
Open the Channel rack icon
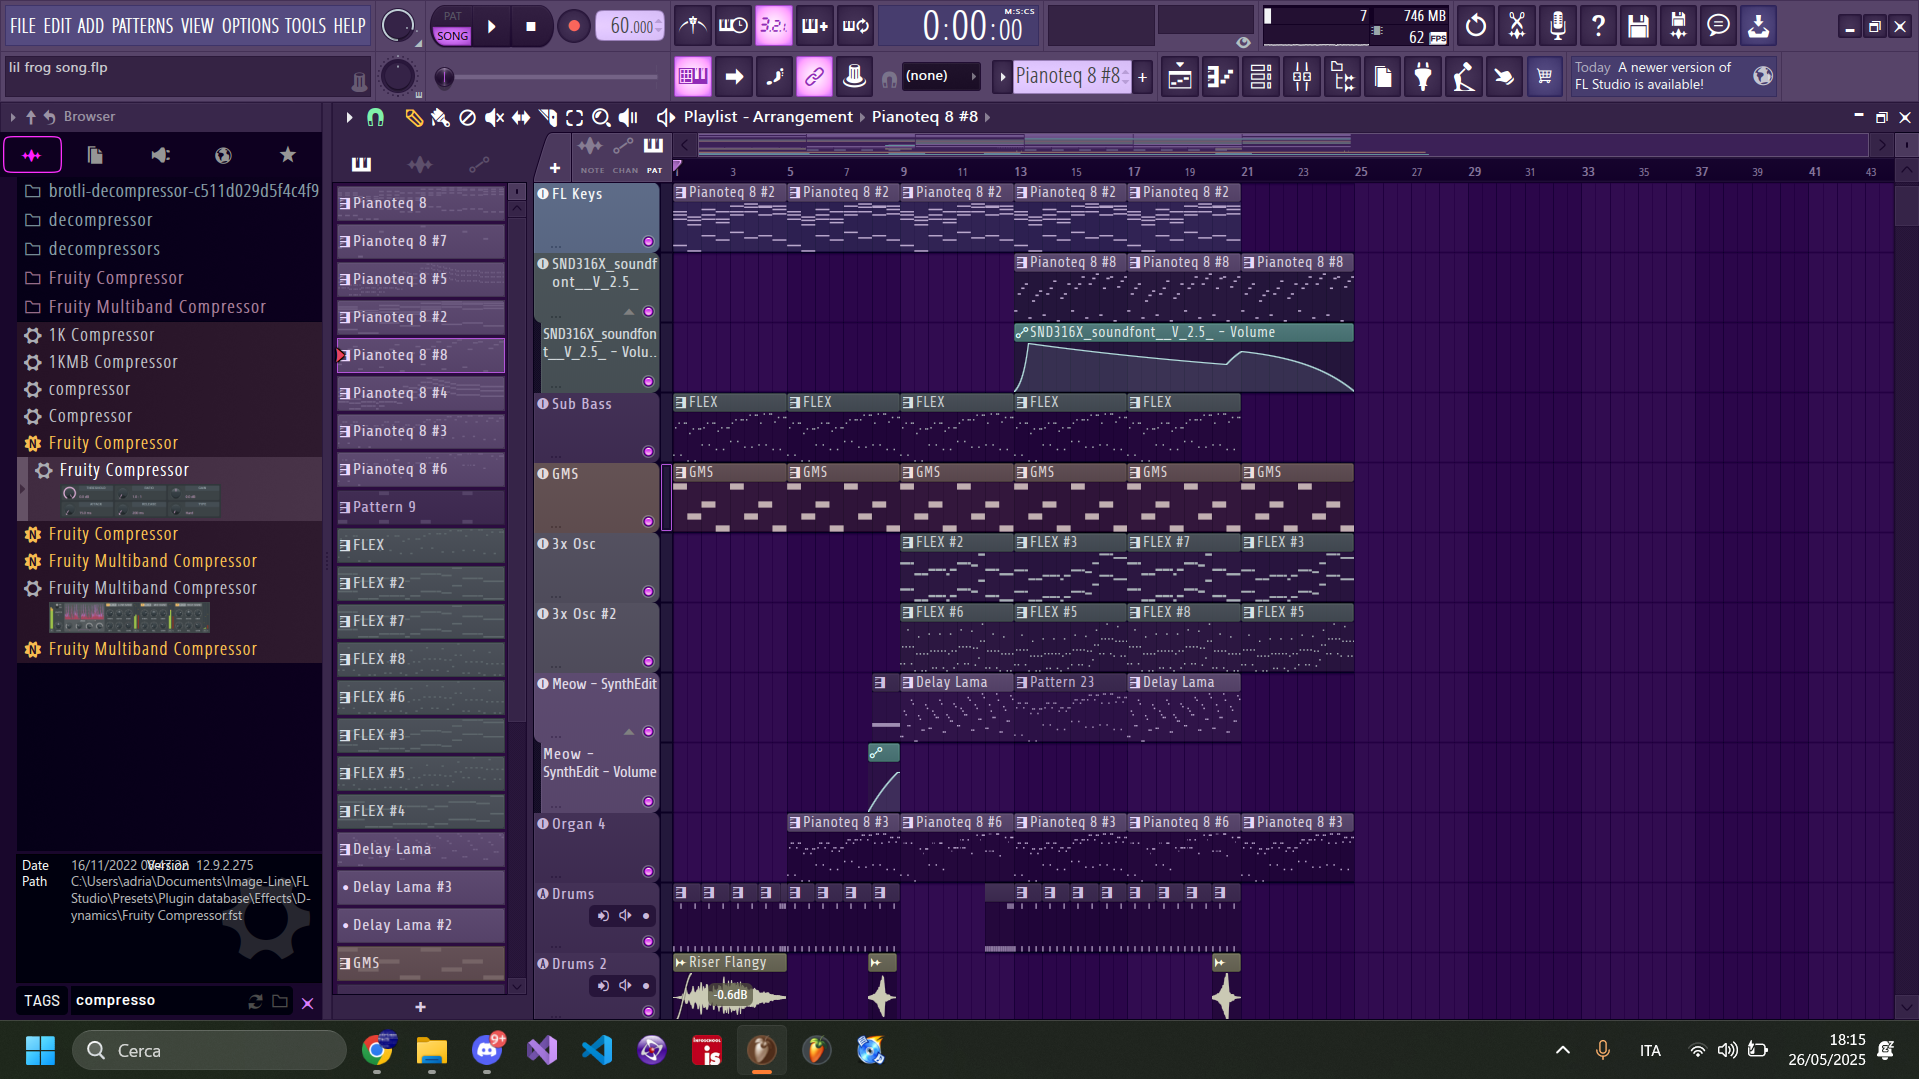[x=1261, y=76]
